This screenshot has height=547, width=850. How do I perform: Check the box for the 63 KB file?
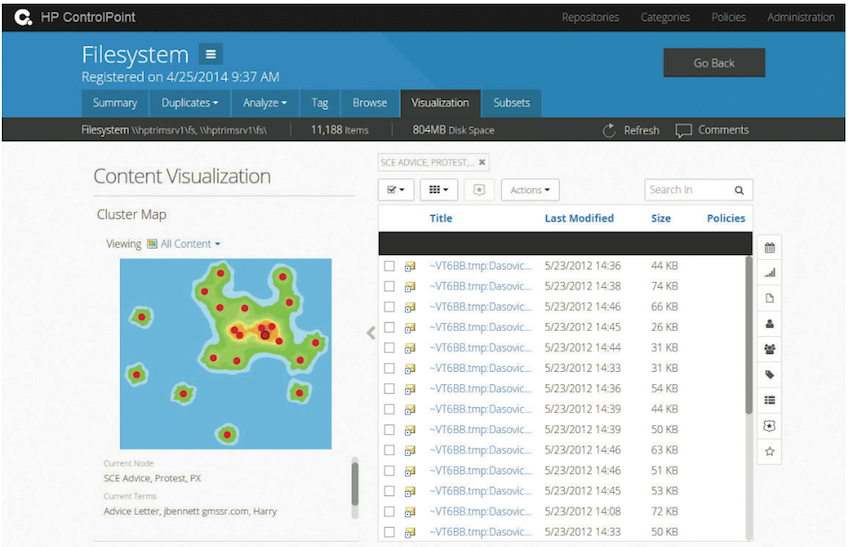[x=389, y=450]
